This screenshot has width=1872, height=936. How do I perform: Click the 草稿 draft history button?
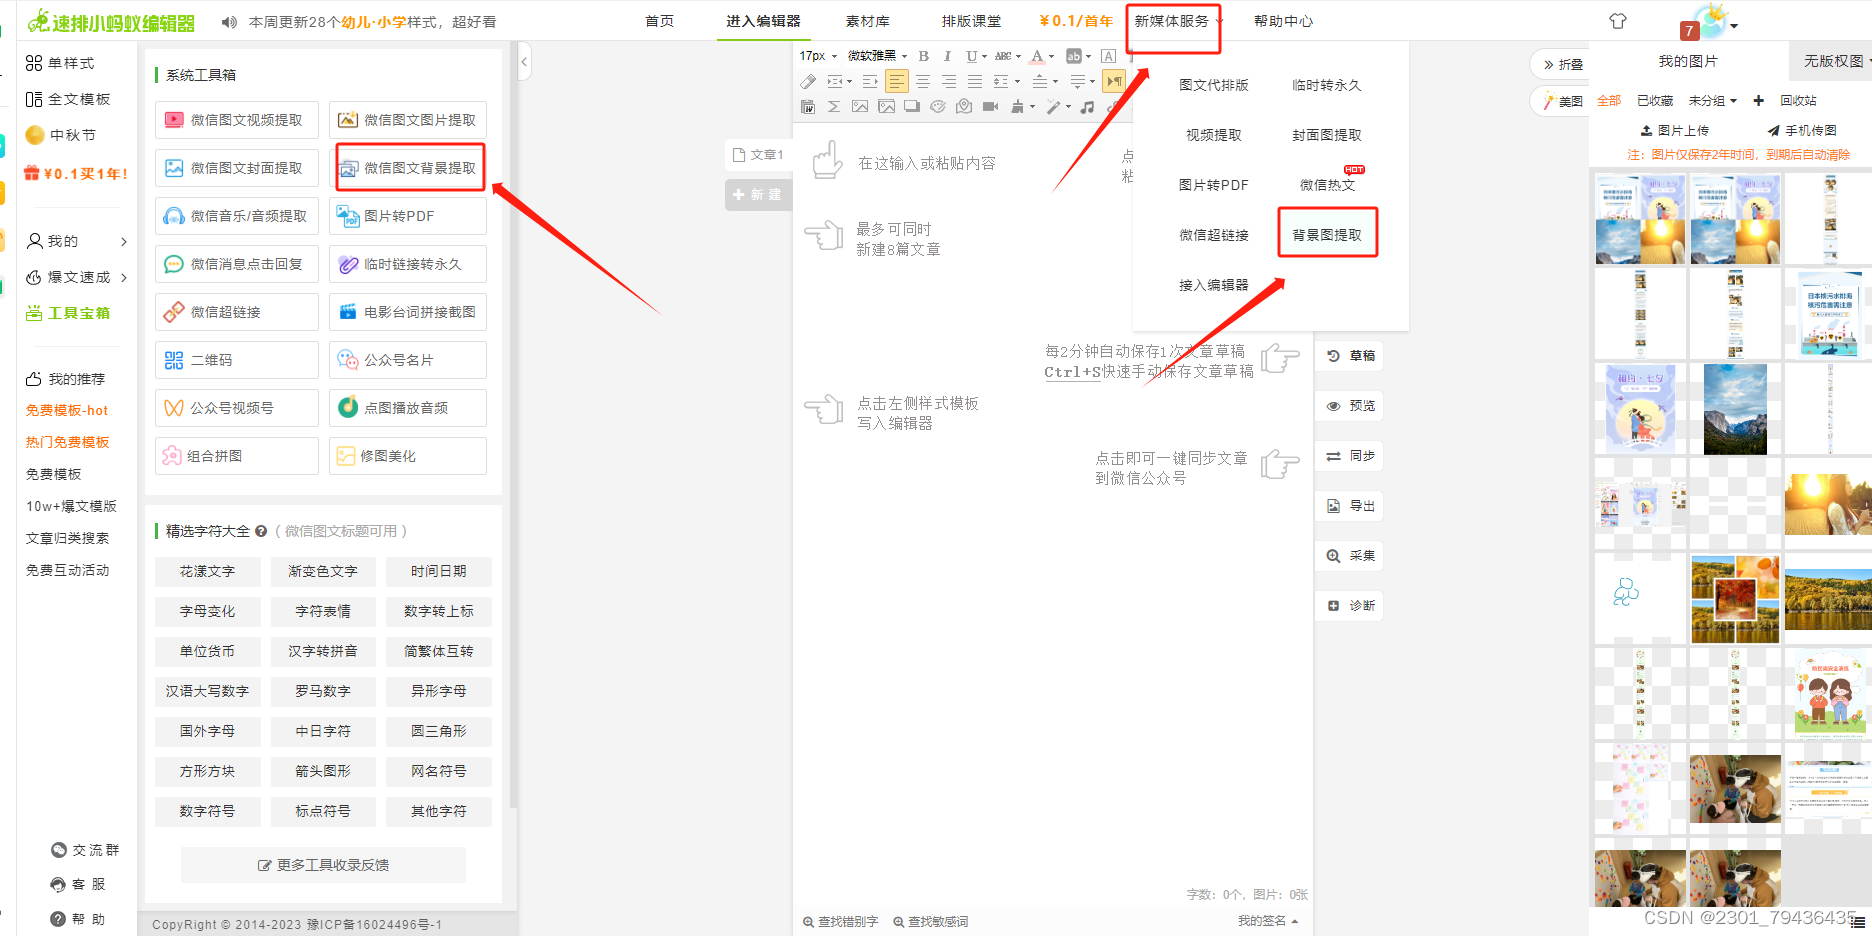click(x=1351, y=356)
